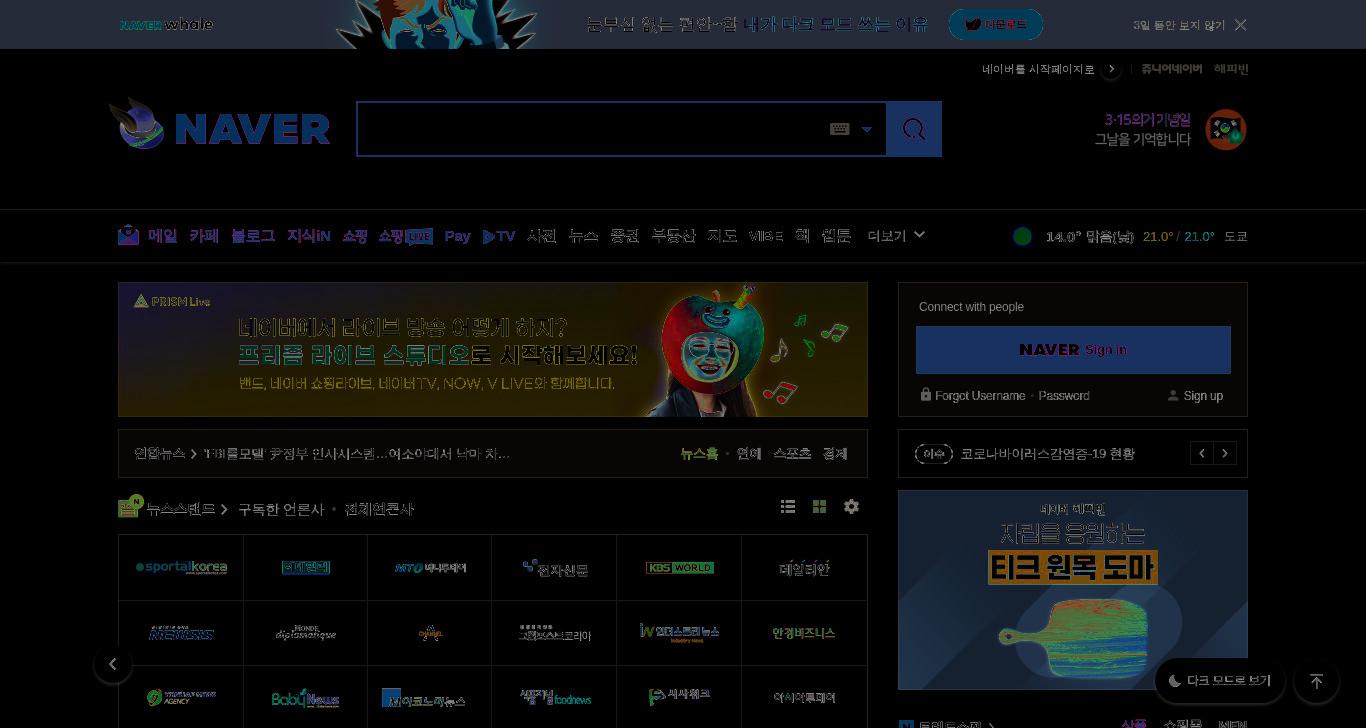Expand the search autocomplete dropdown arrow
Viewport: 1366px width, 728px height.
click(867, 129)
